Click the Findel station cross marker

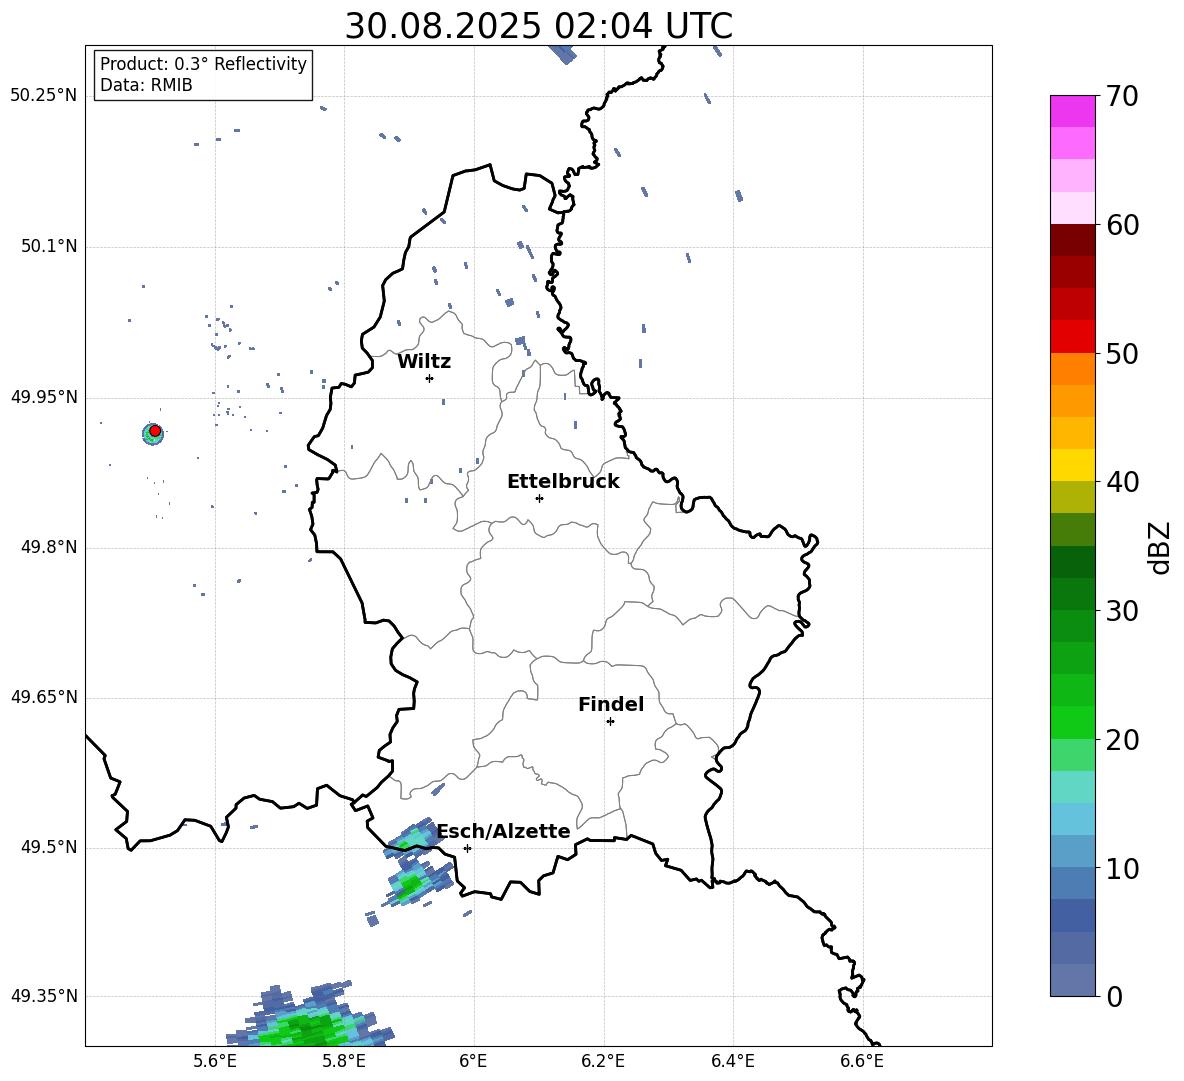610,722
